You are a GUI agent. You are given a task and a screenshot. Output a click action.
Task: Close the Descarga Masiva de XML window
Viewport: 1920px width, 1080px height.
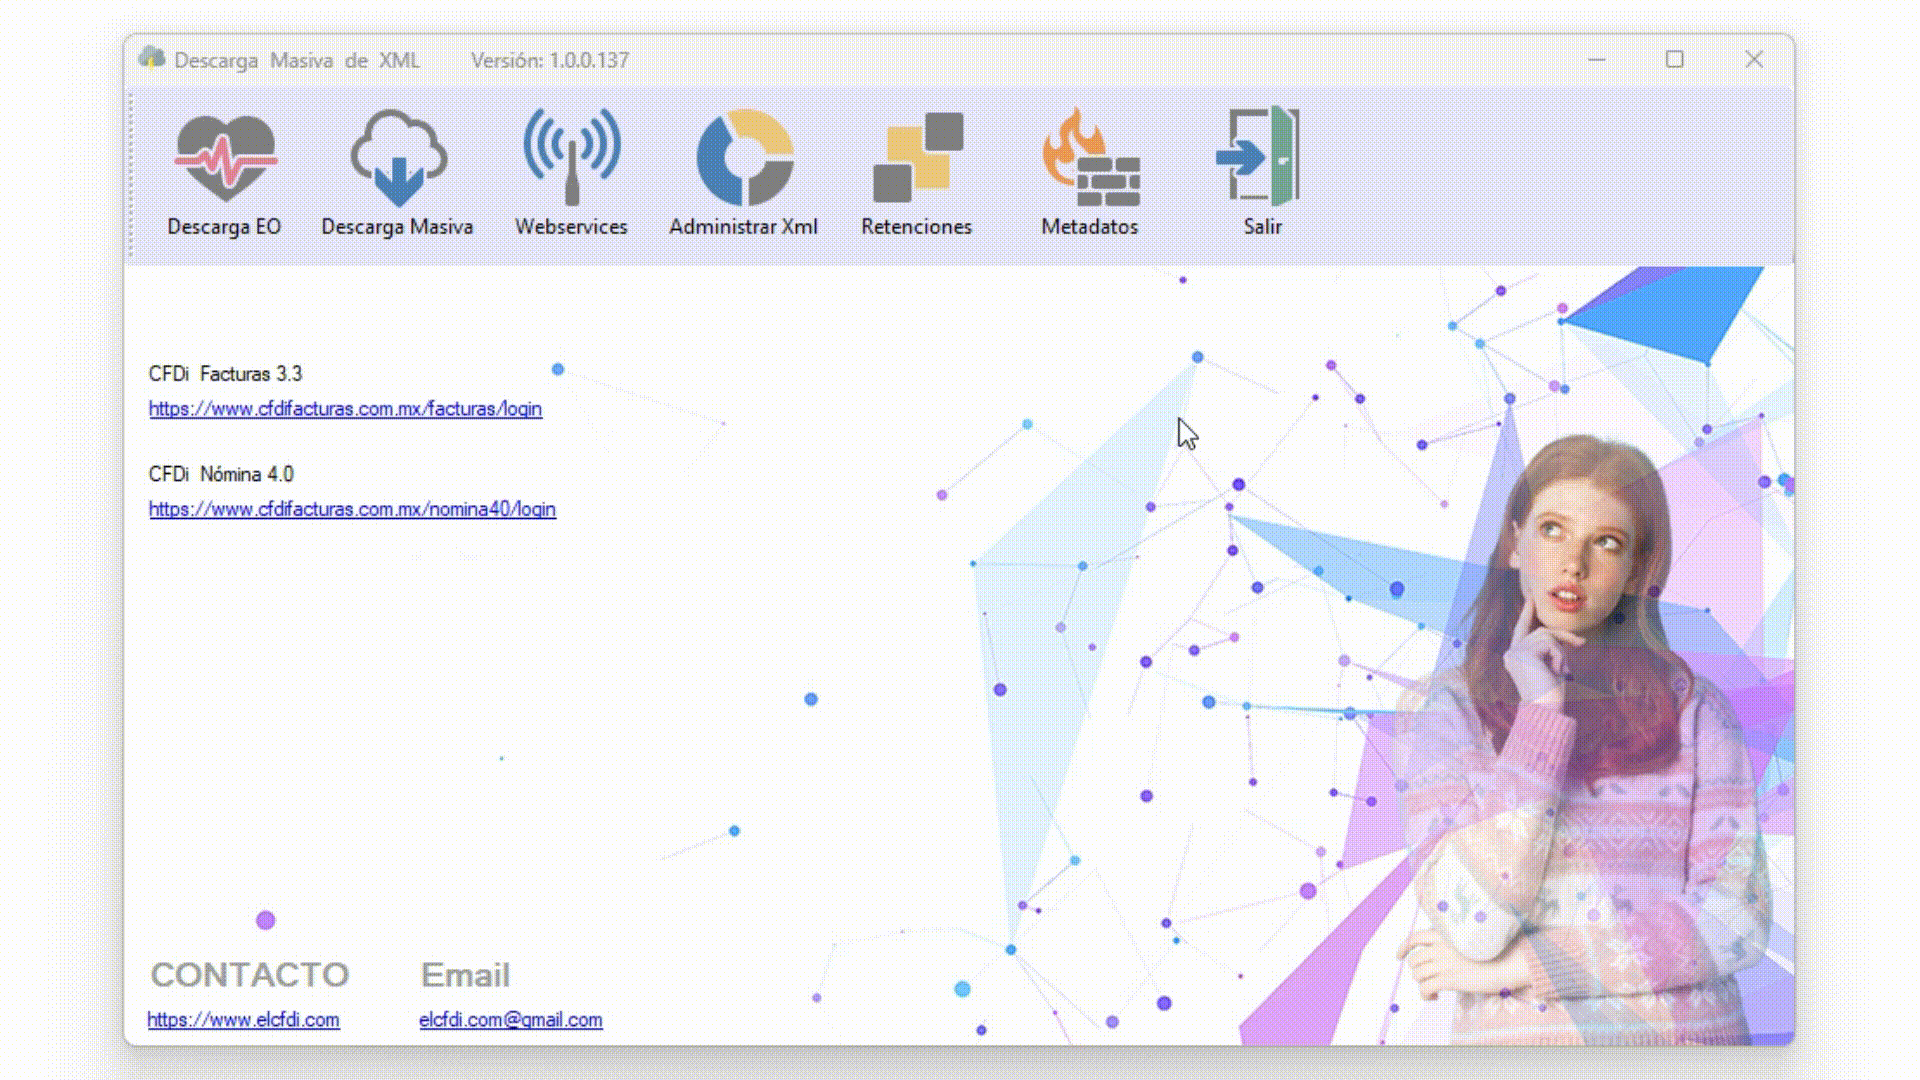point(1754,60)
